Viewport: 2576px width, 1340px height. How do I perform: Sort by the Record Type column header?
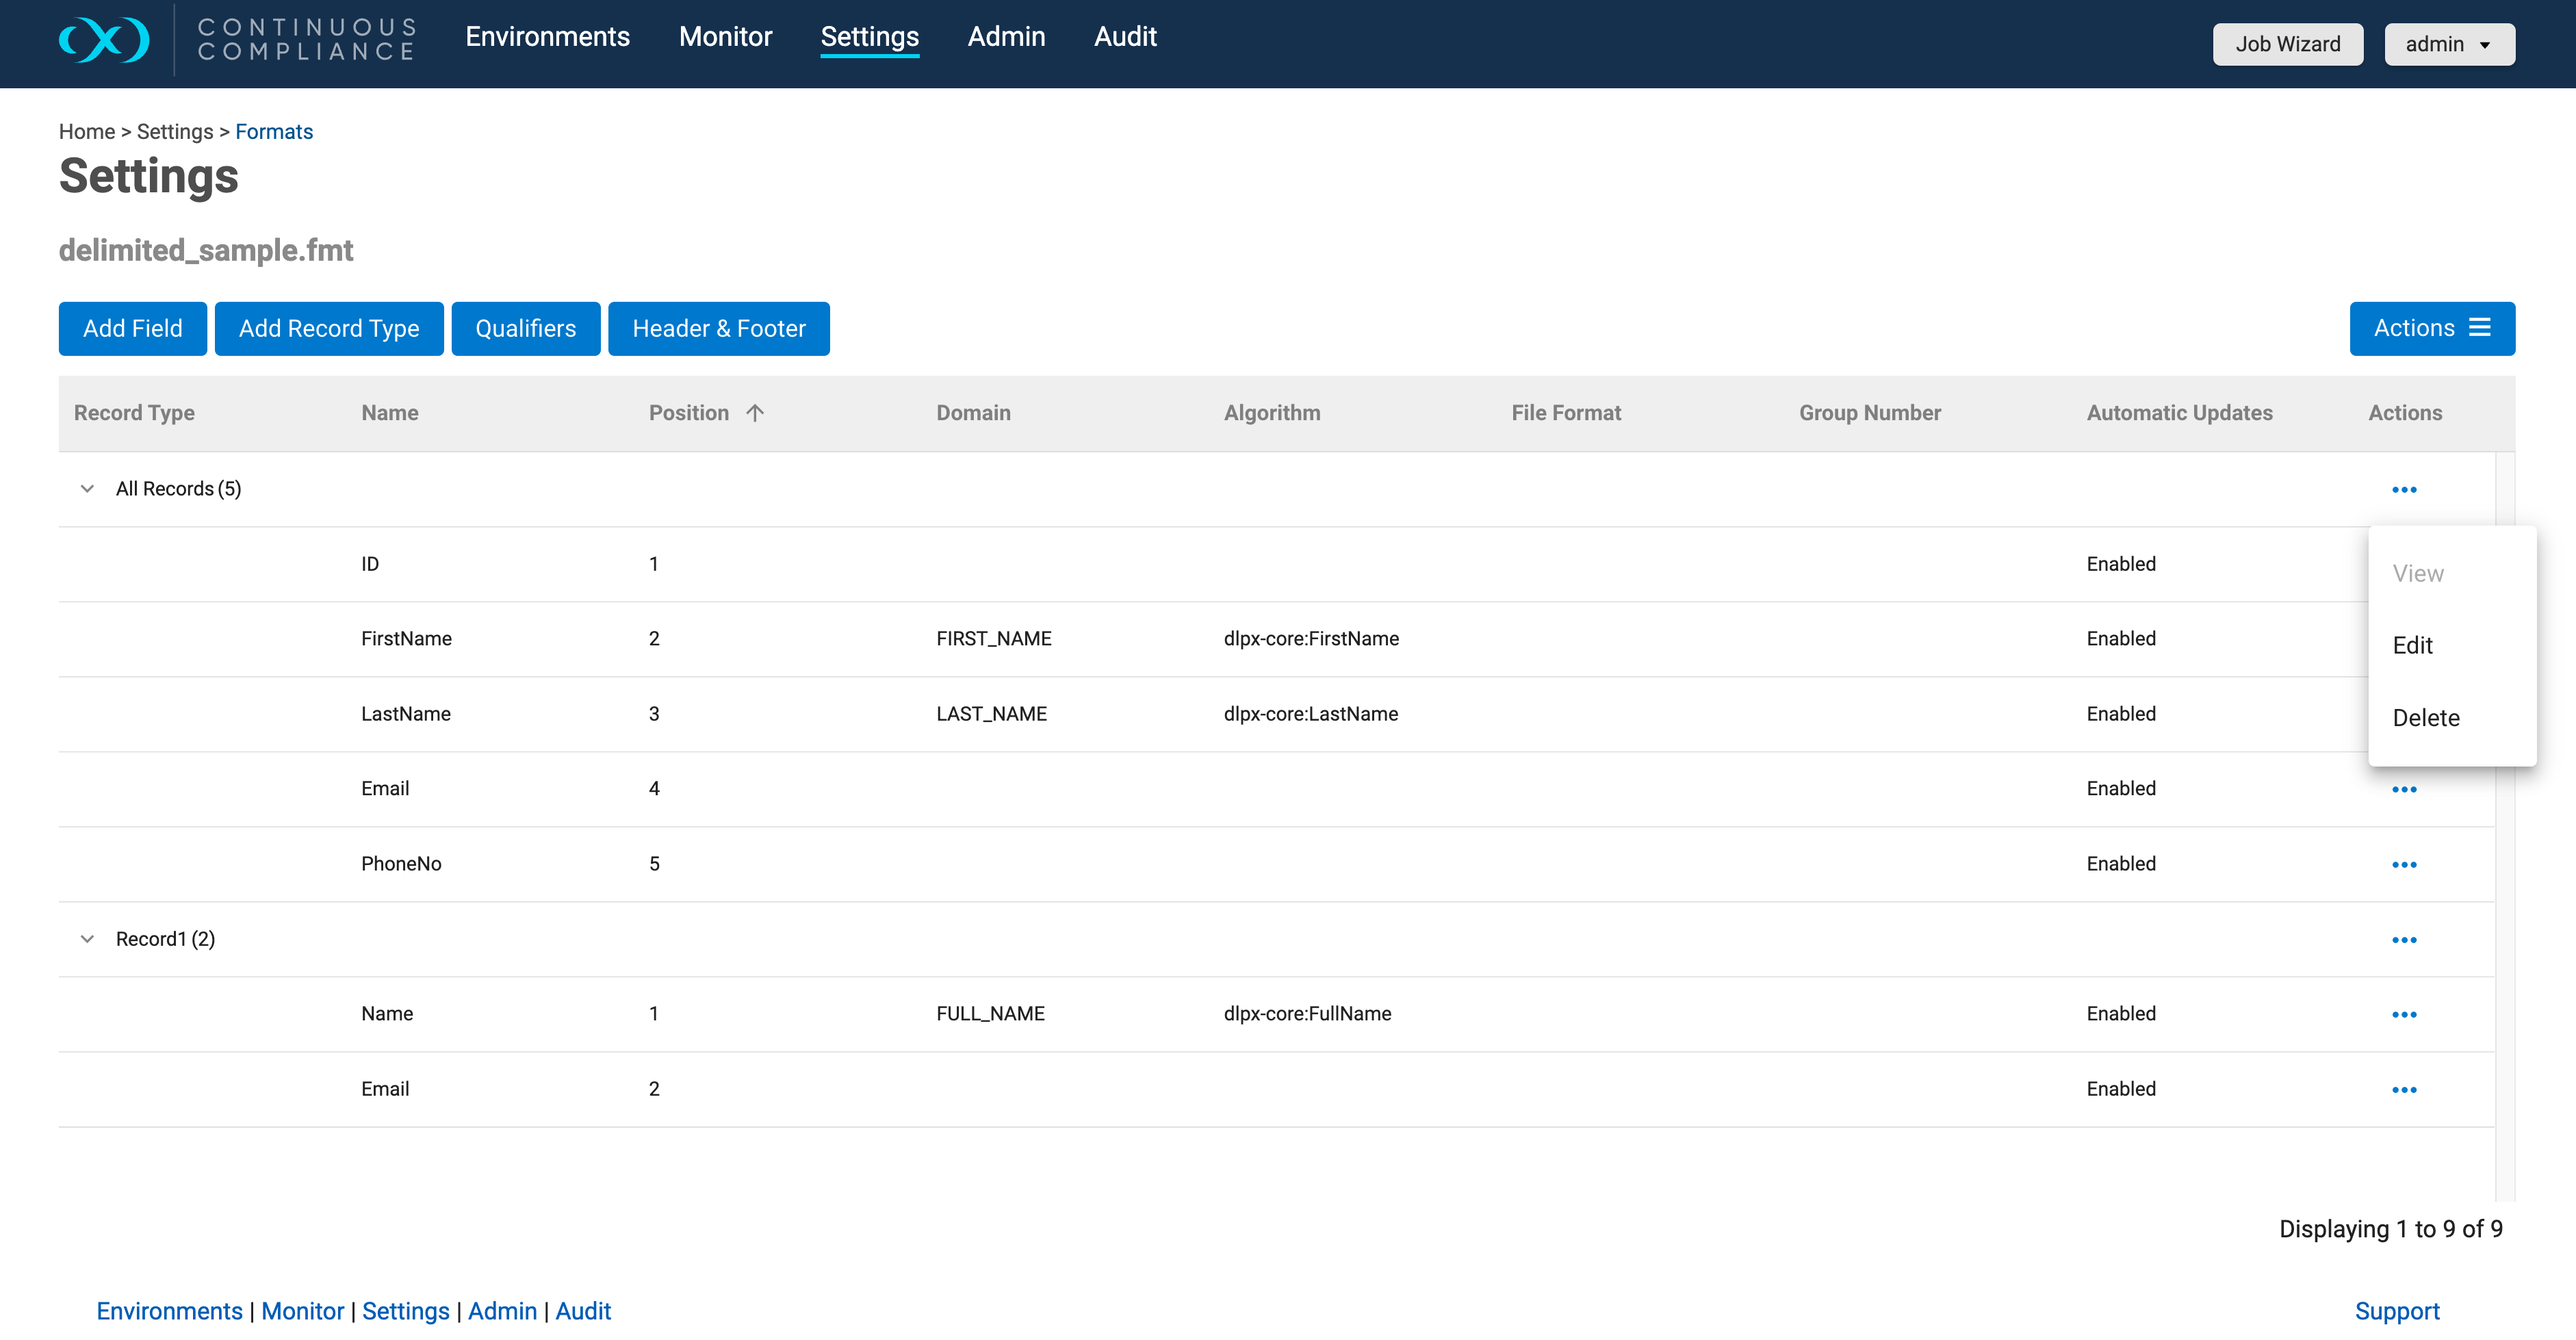[134, 413]
